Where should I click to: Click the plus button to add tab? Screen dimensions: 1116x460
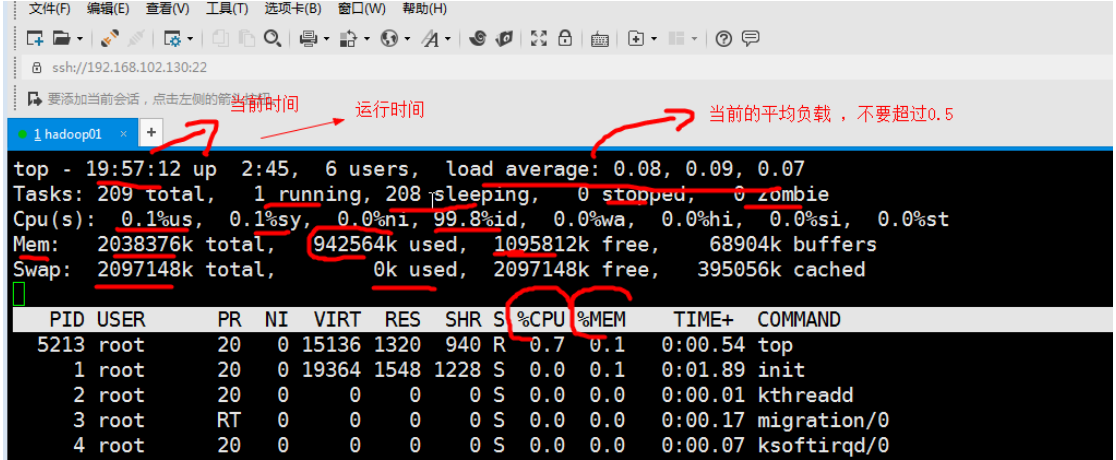click(x=151, y=132)
